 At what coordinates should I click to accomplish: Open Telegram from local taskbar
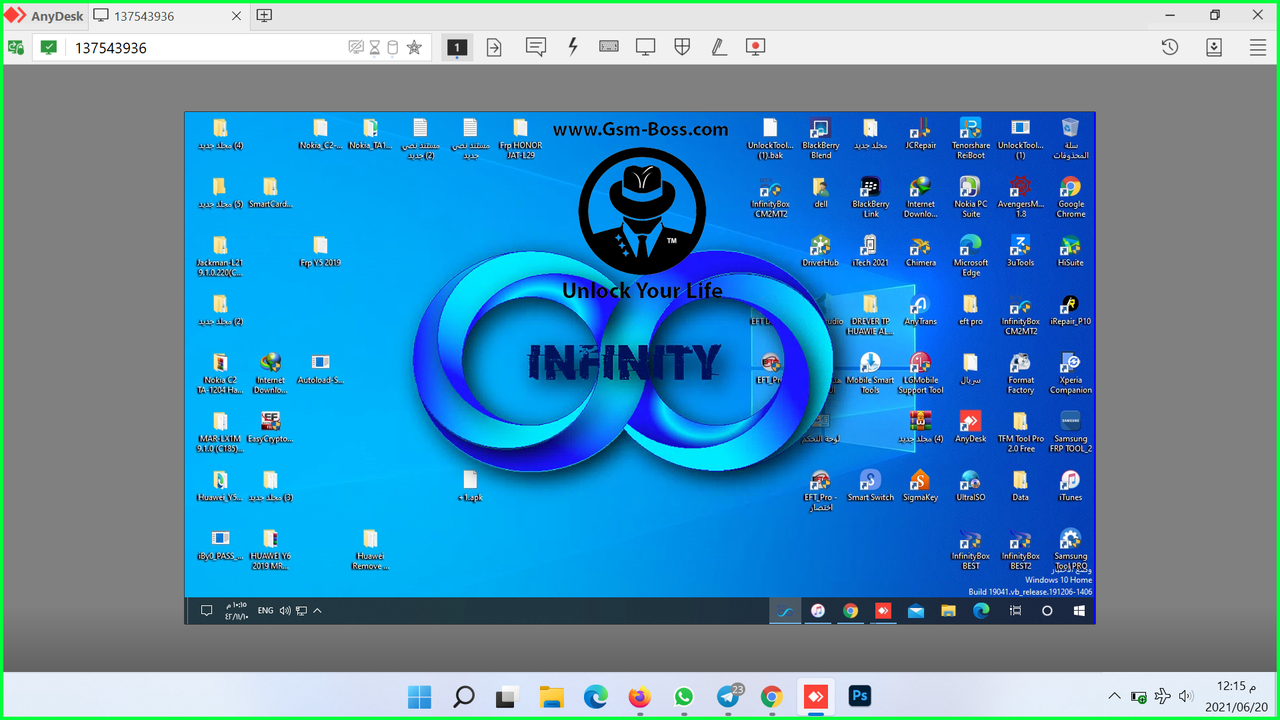[729, 697]
